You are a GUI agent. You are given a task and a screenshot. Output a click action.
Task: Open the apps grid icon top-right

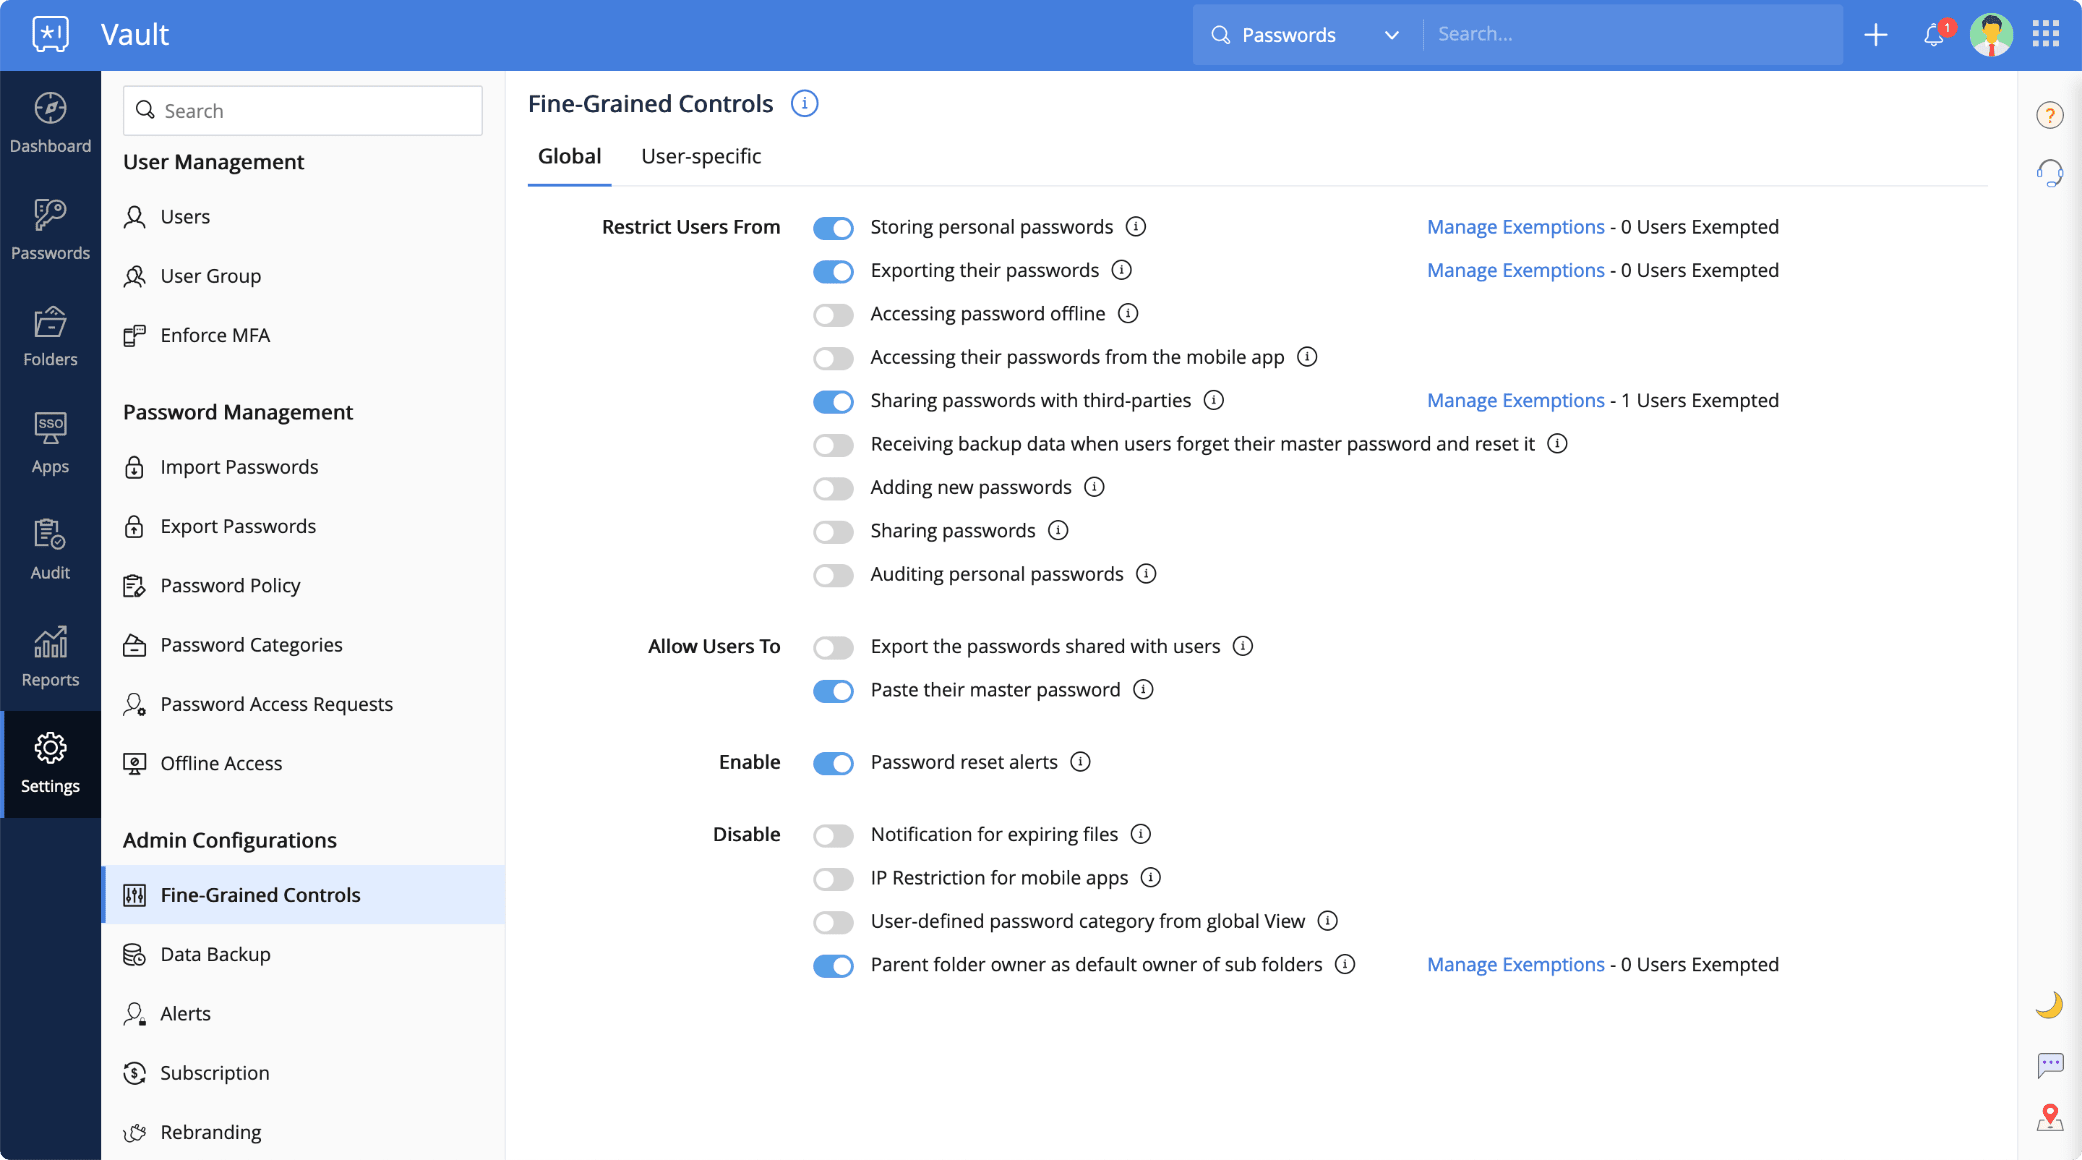[2045, 35]
